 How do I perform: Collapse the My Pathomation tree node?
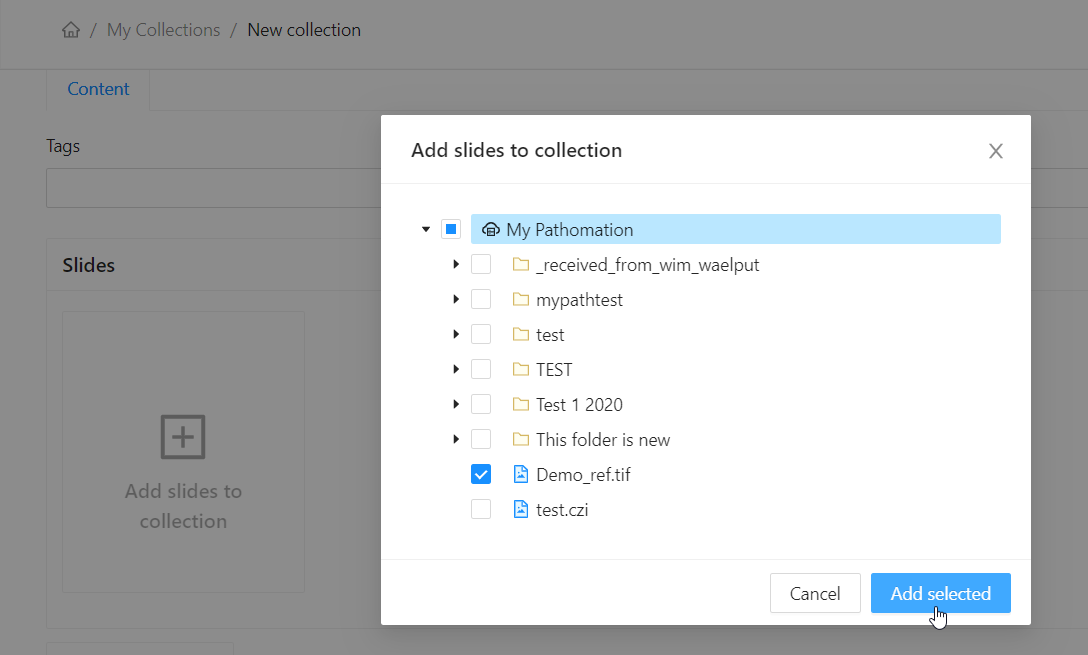click(426, 230)
